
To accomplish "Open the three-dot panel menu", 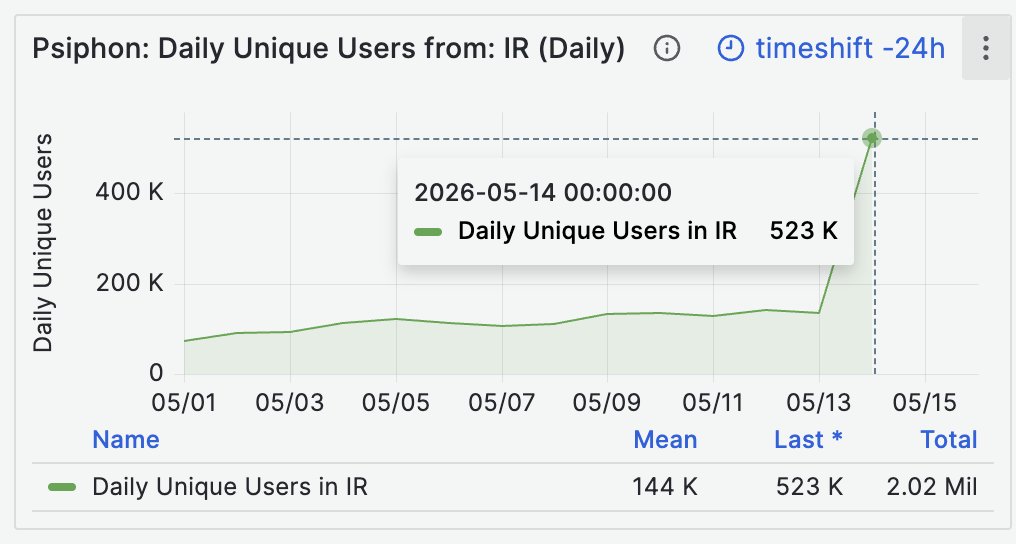I will (x=986, y=48).
